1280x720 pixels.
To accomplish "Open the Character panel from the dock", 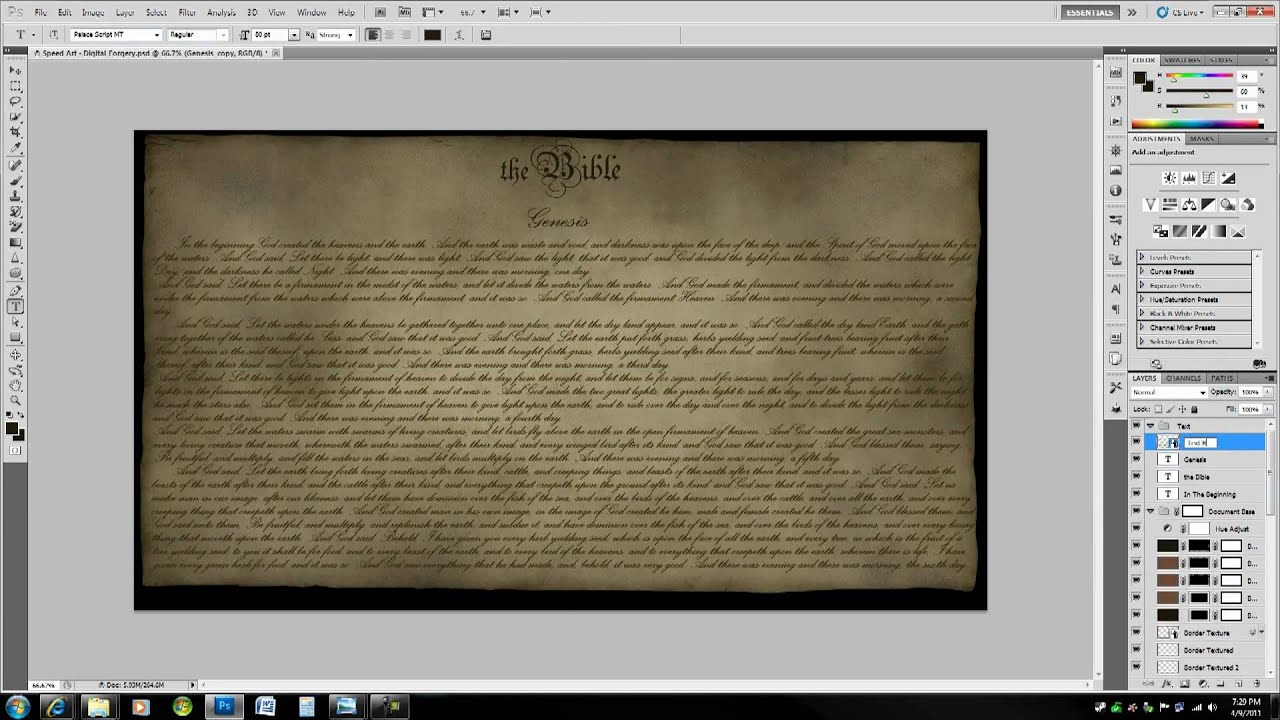I will pos(1116,290).
